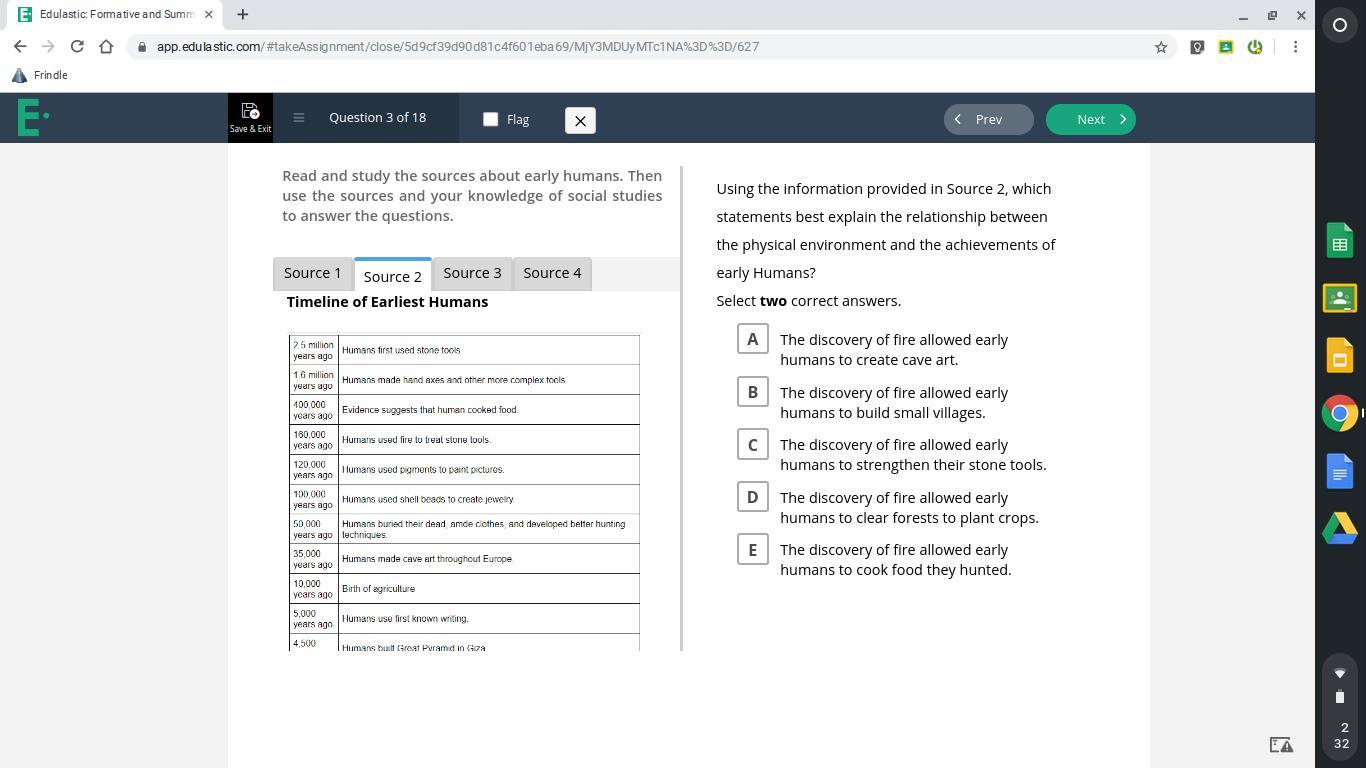
Task: Click the 'Humans made cave art throughout Europe' row
Action: (x=464, y=559)
